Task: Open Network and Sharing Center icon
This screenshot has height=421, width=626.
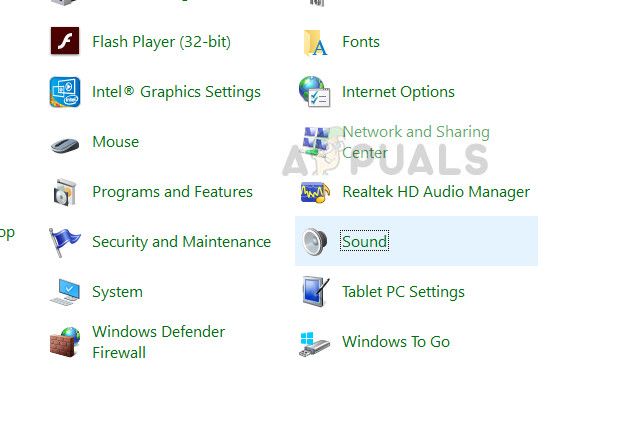Action: (316, 141)
